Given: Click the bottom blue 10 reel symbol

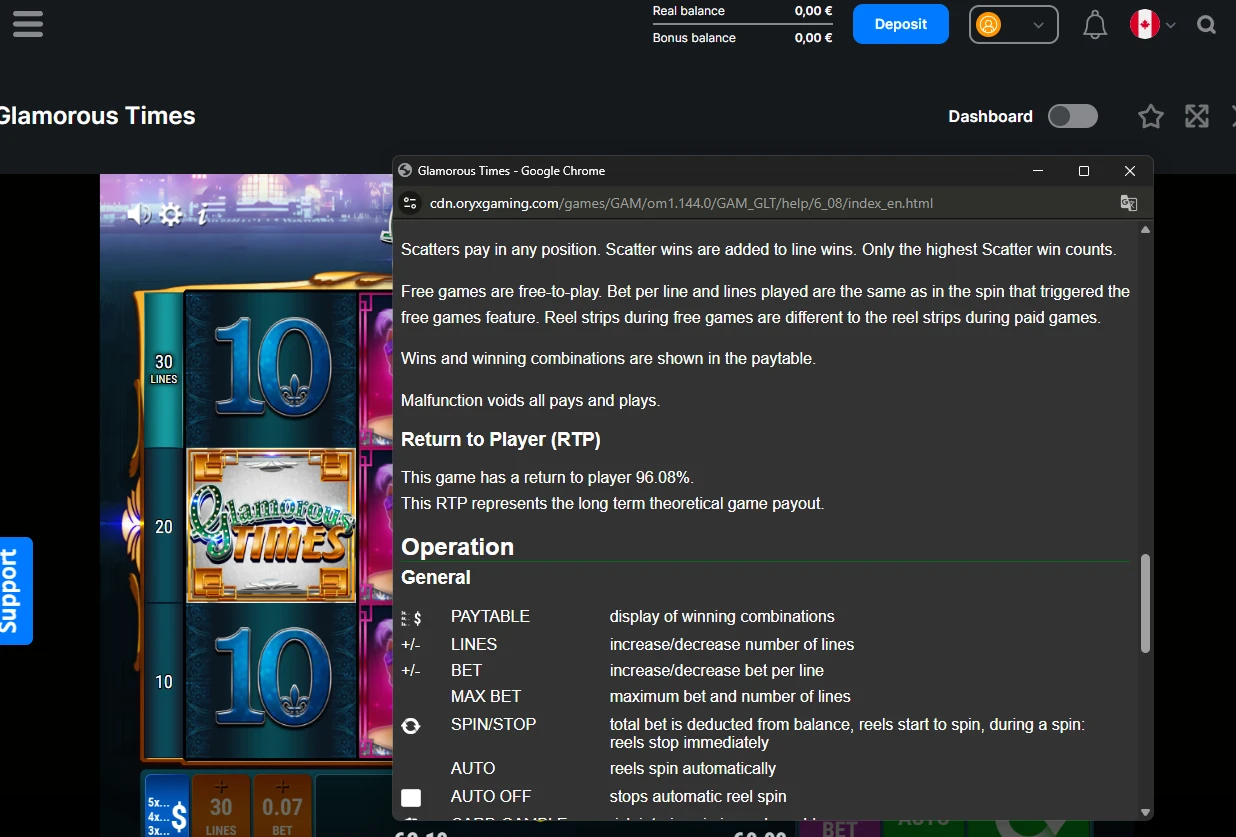Looking at the screenshot, I should pos(271,680).
